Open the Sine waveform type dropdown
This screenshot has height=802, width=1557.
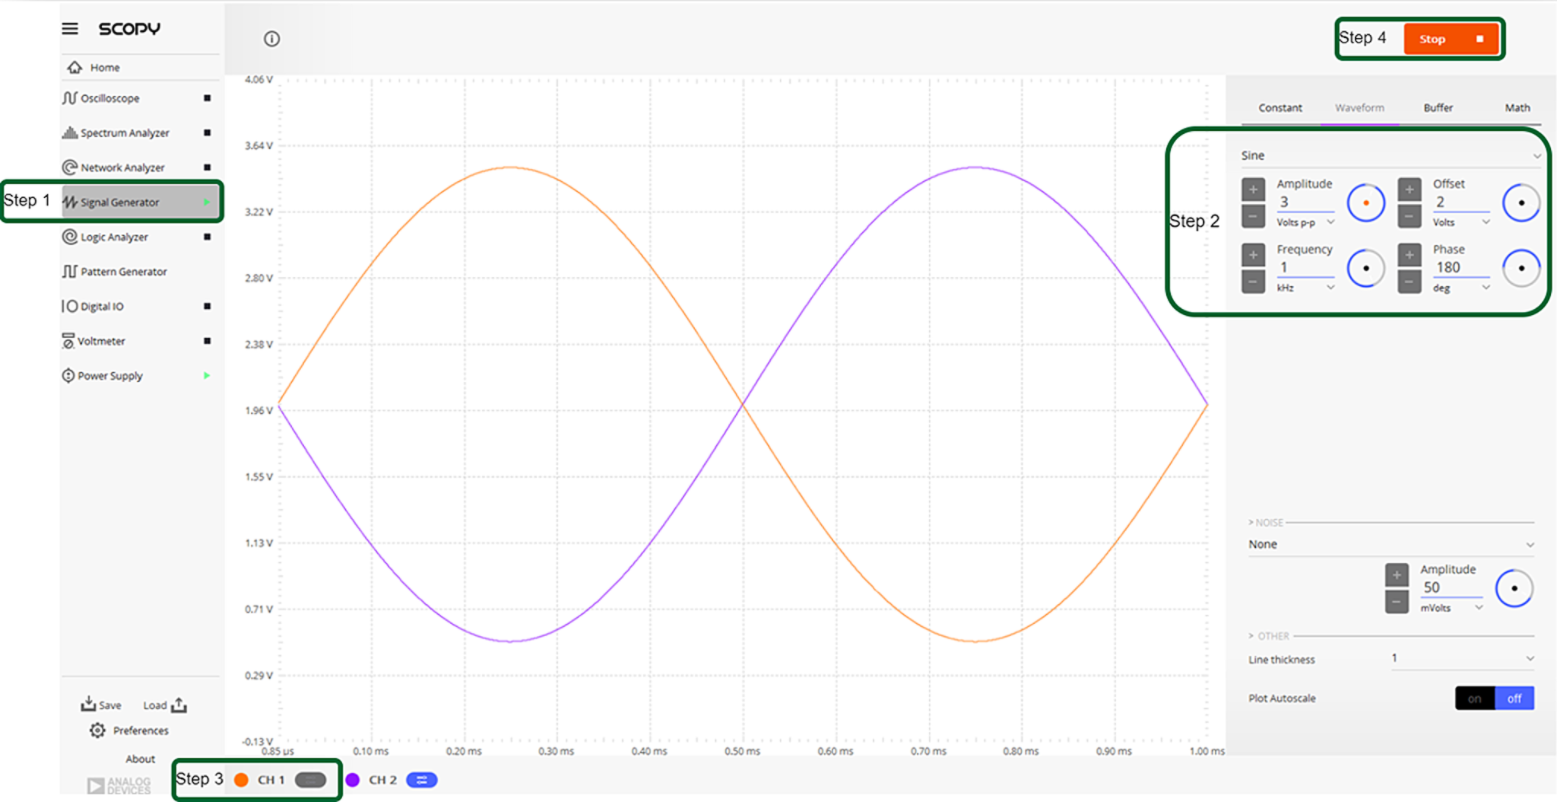(1390, 156)
